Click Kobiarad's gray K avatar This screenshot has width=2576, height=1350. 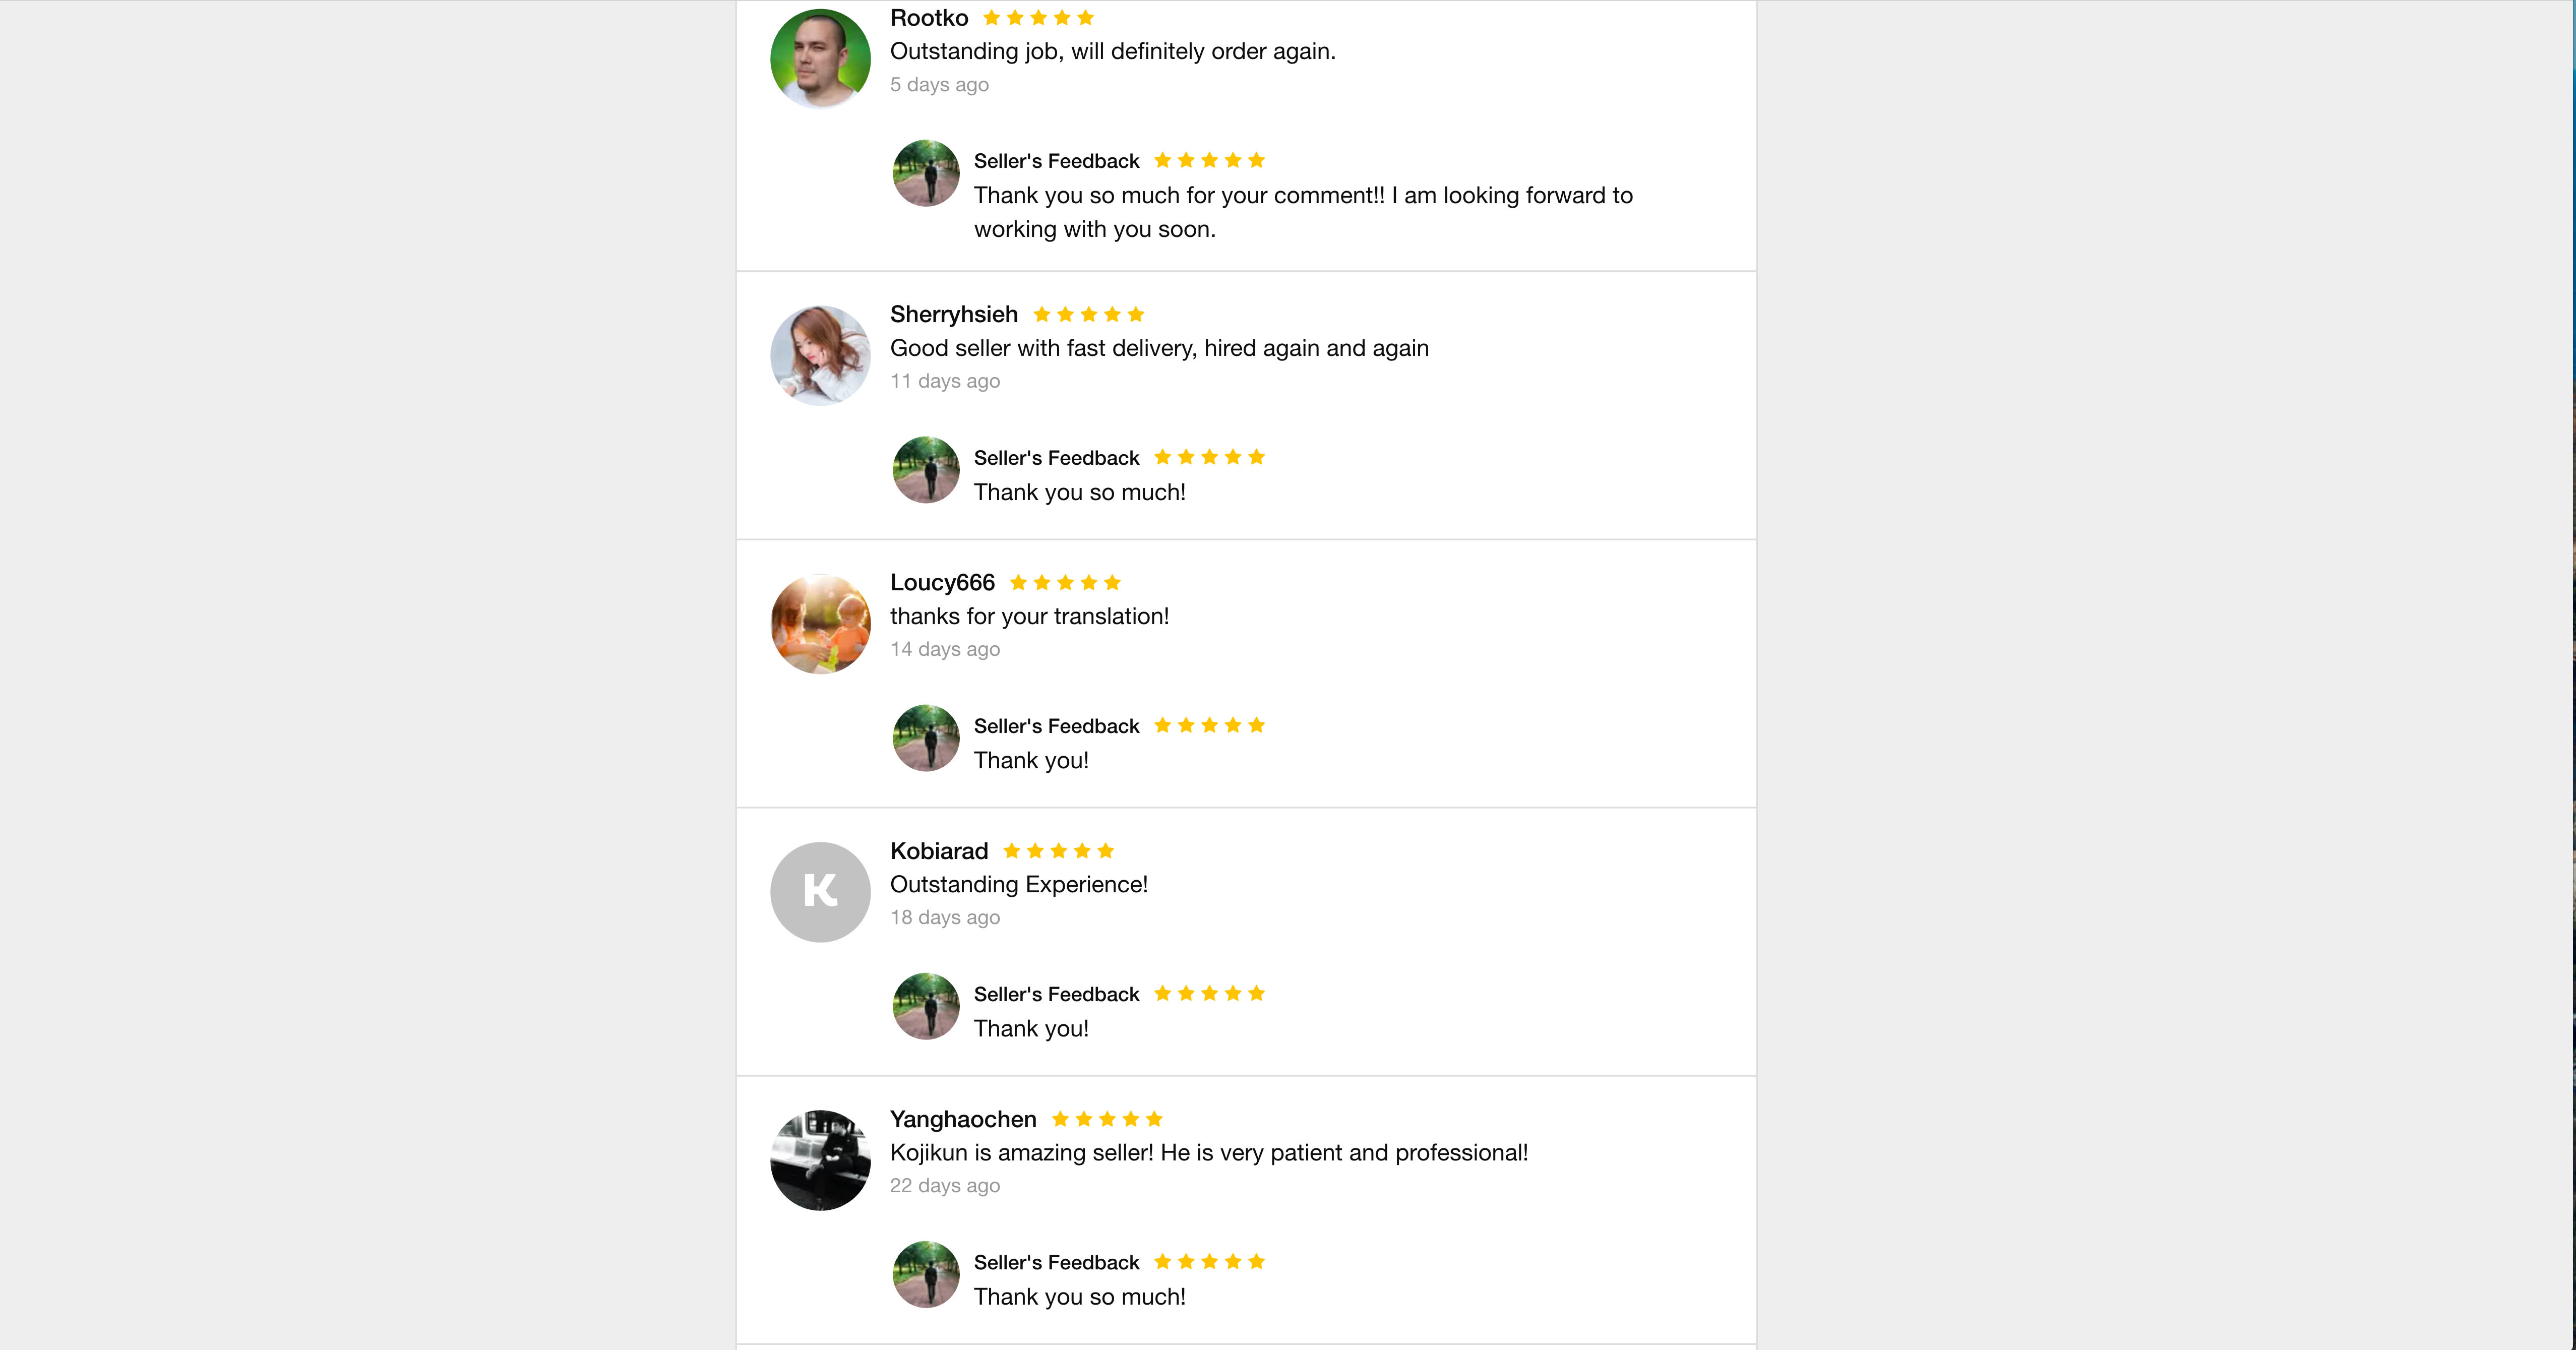pos(820,891)
